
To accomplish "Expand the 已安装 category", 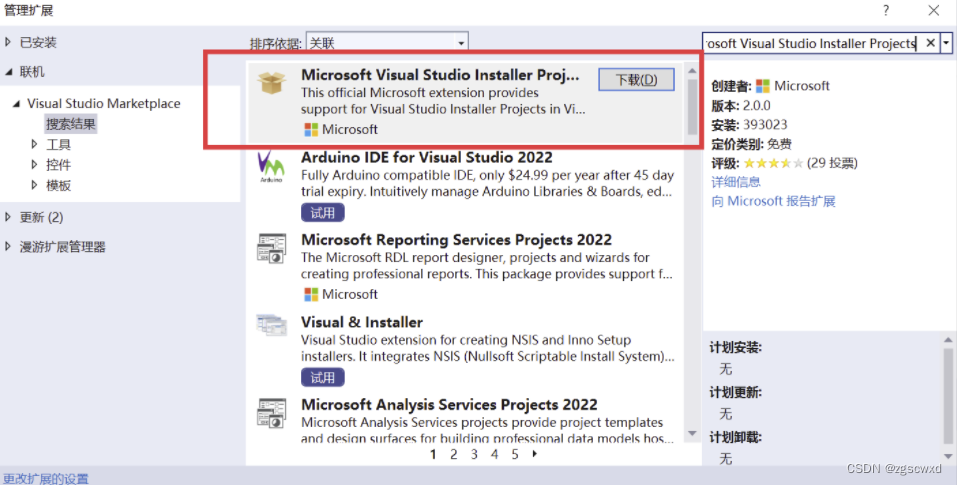I will coord(8,42).
